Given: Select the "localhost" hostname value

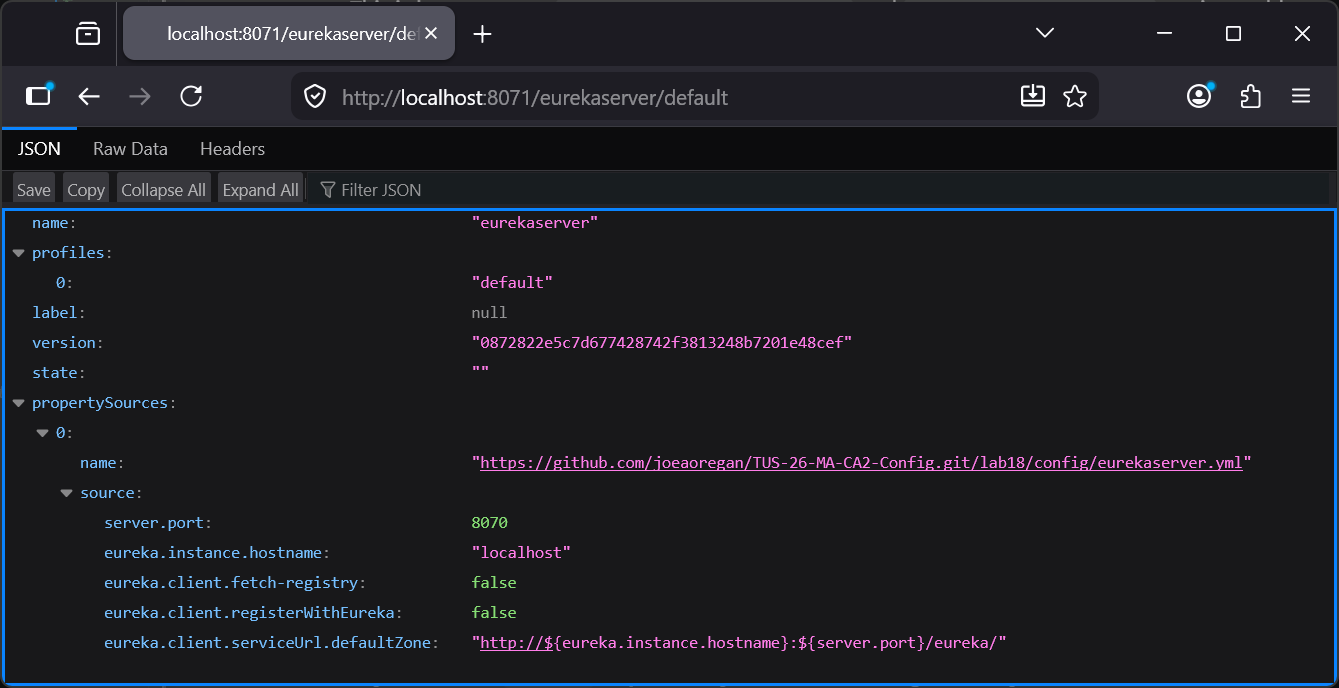Looking at the screenshot, I should point(521,553).
